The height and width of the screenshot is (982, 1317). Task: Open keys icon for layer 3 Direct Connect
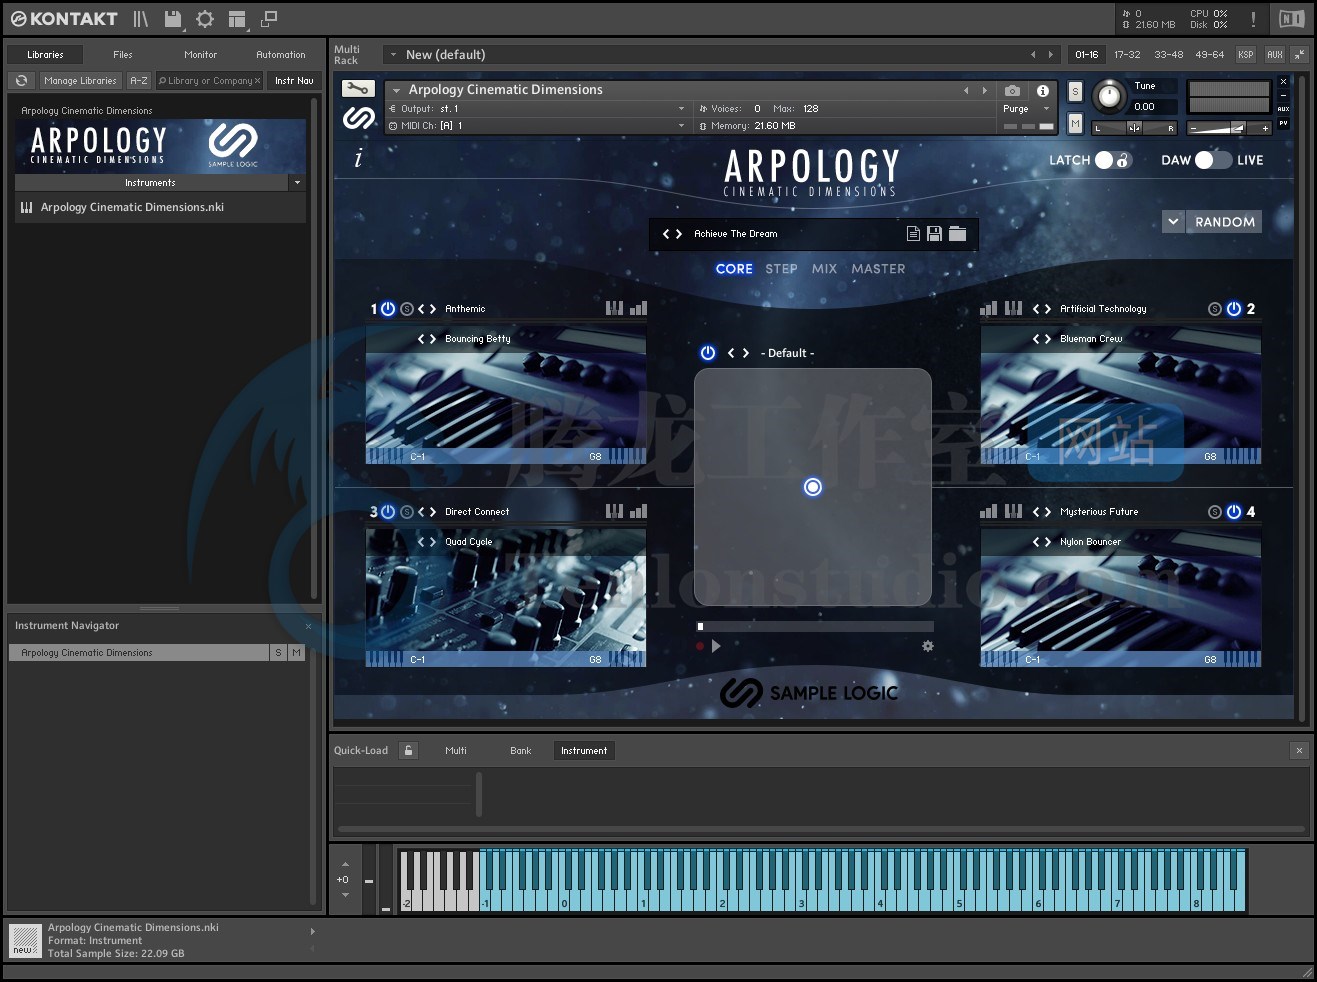click(614, 511)
